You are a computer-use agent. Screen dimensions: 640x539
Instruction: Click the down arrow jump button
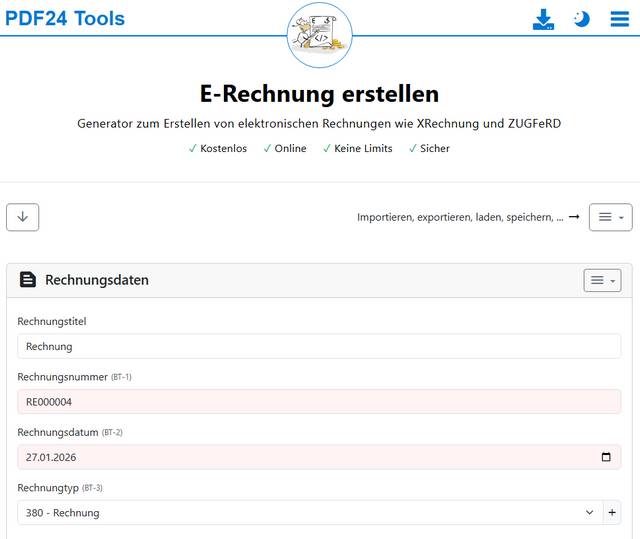pos(23,217)
